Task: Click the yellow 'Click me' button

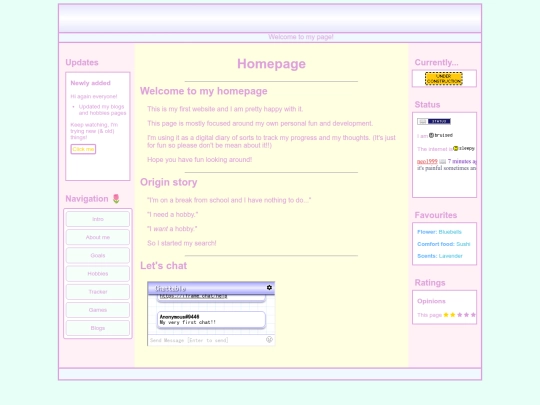Action: click(83, 149)
